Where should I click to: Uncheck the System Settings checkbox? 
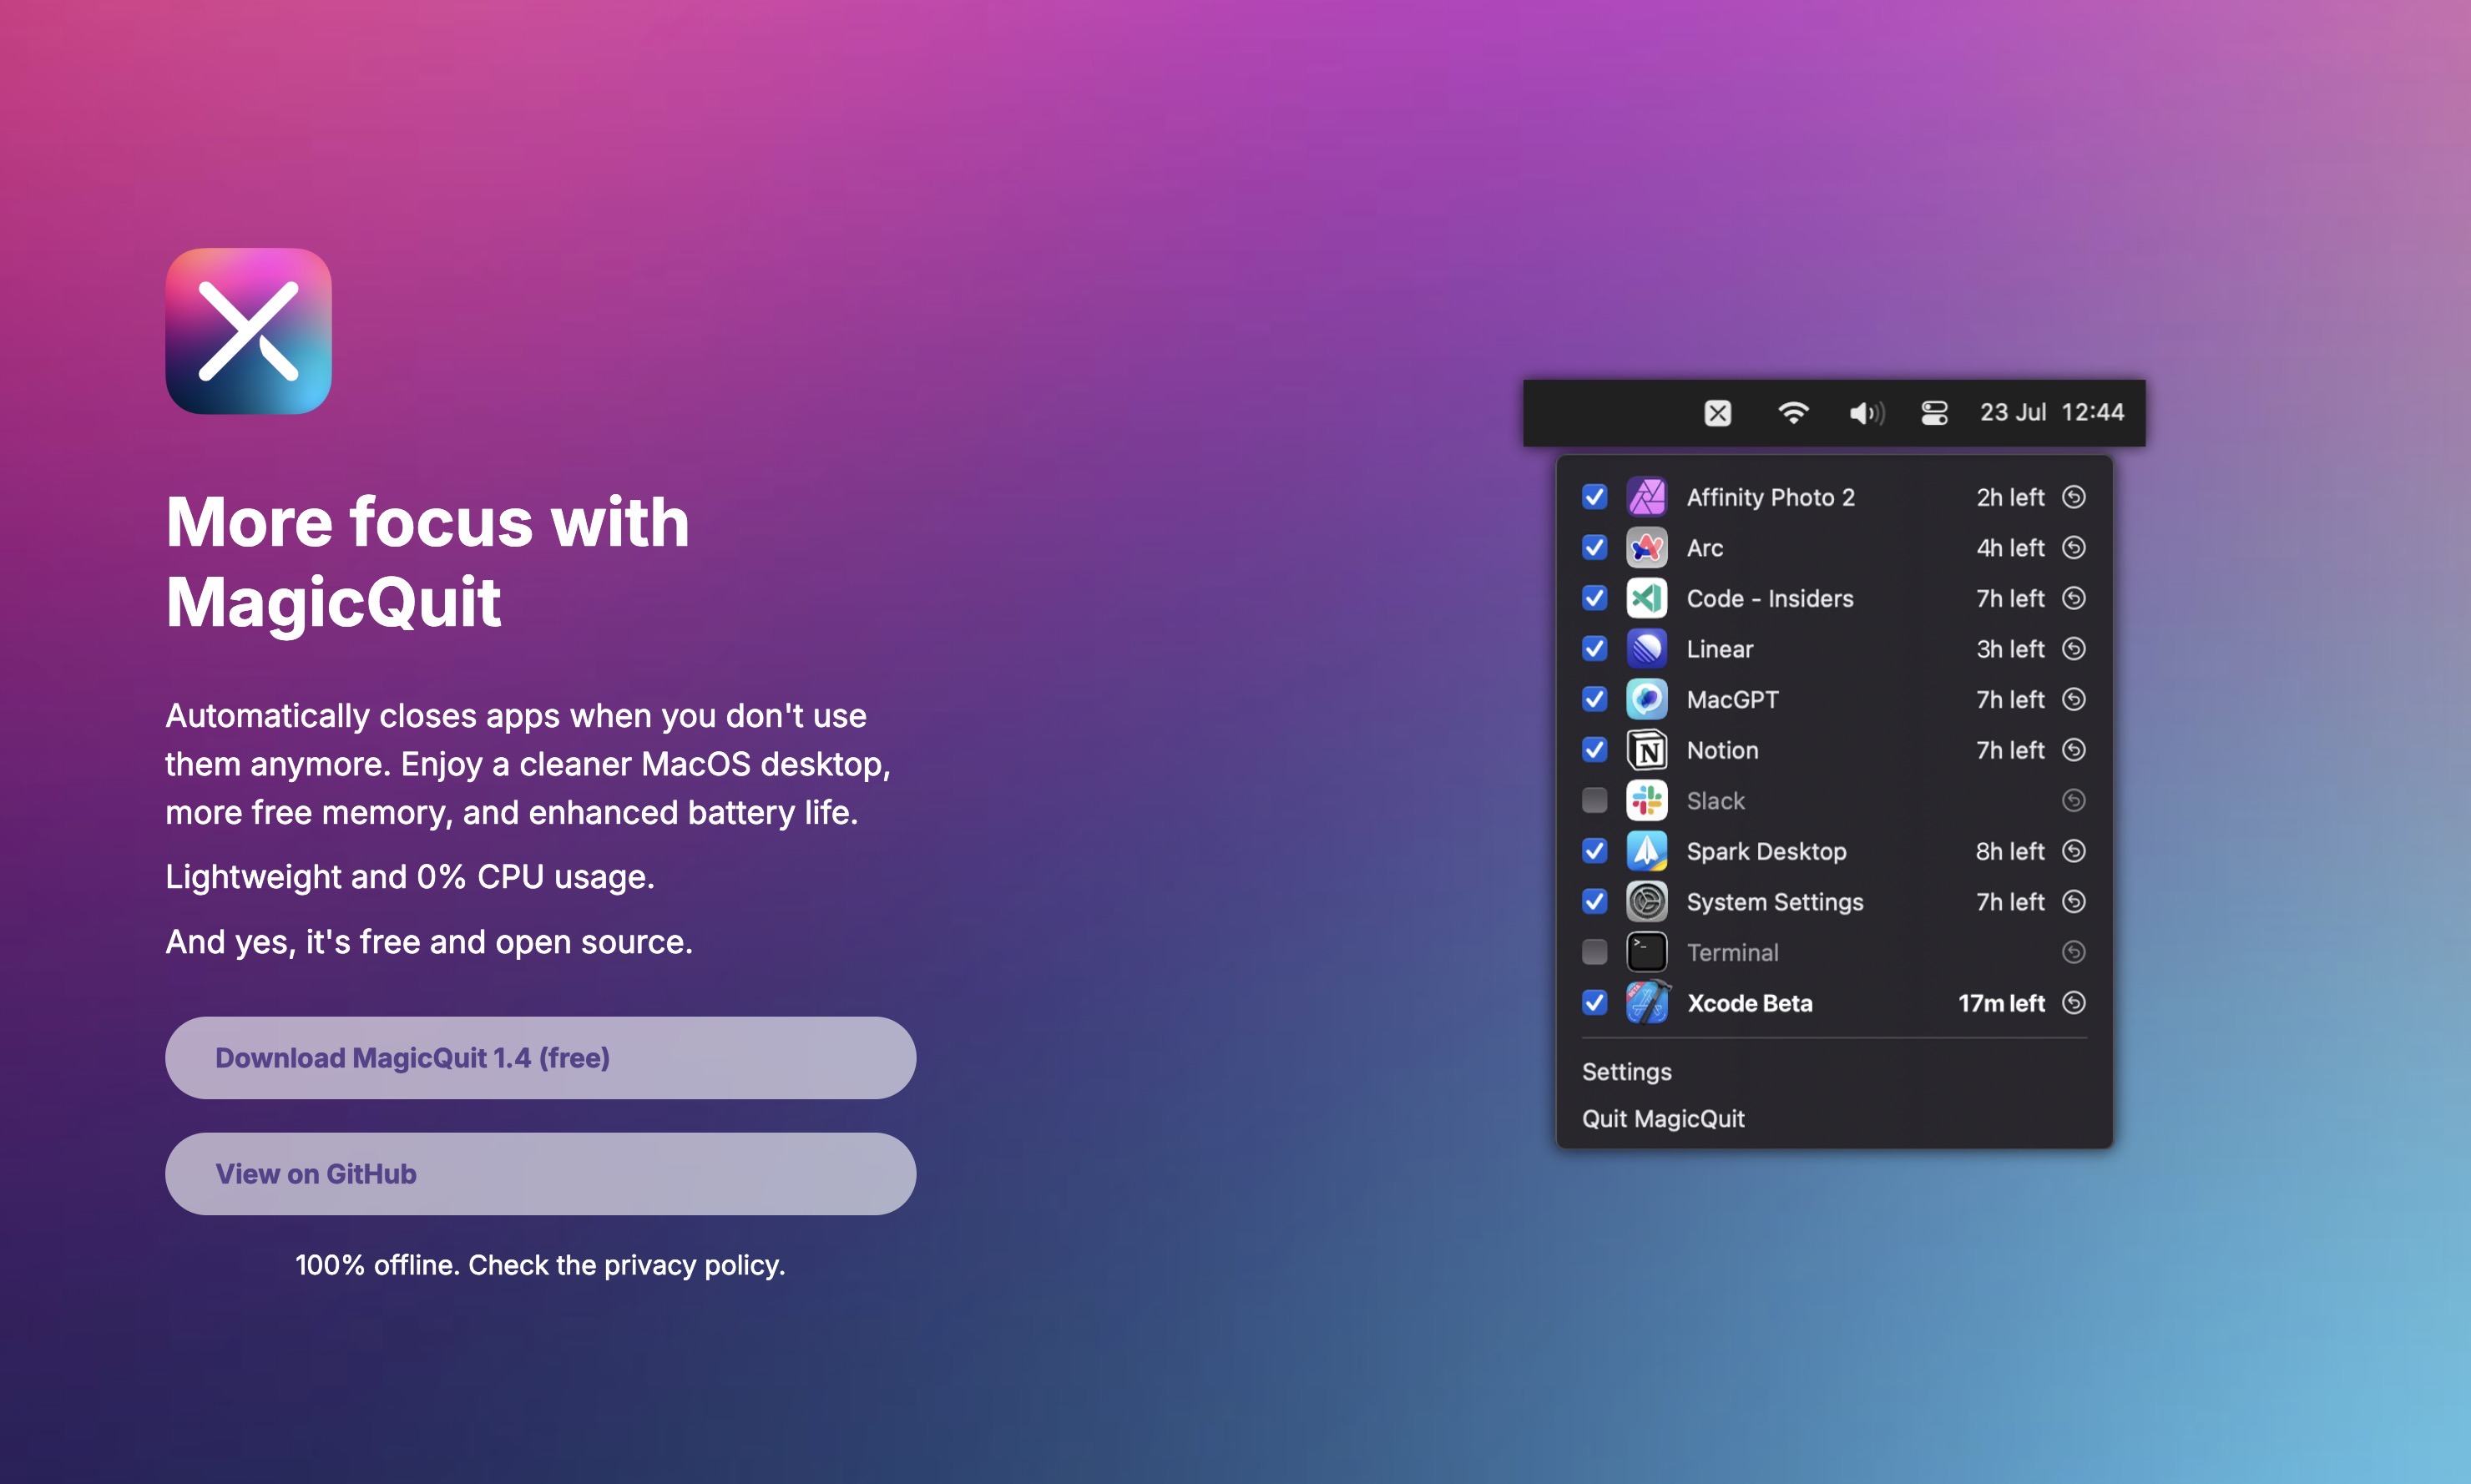(x=1595, y=902)
